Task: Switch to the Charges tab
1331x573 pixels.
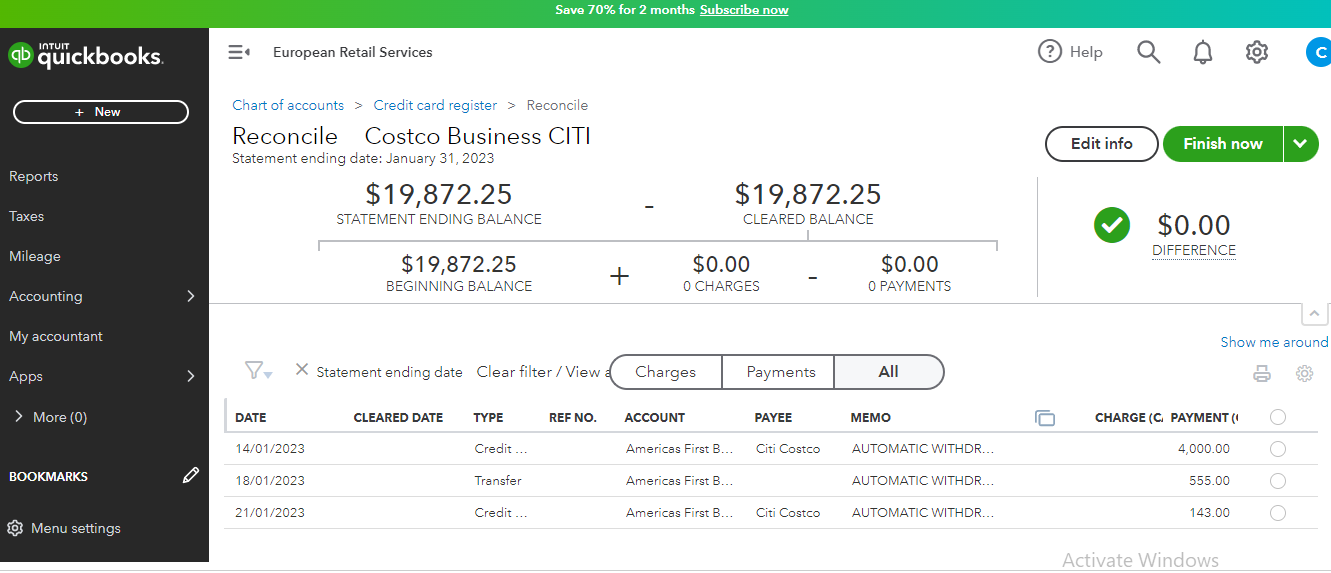Action: 665,372
